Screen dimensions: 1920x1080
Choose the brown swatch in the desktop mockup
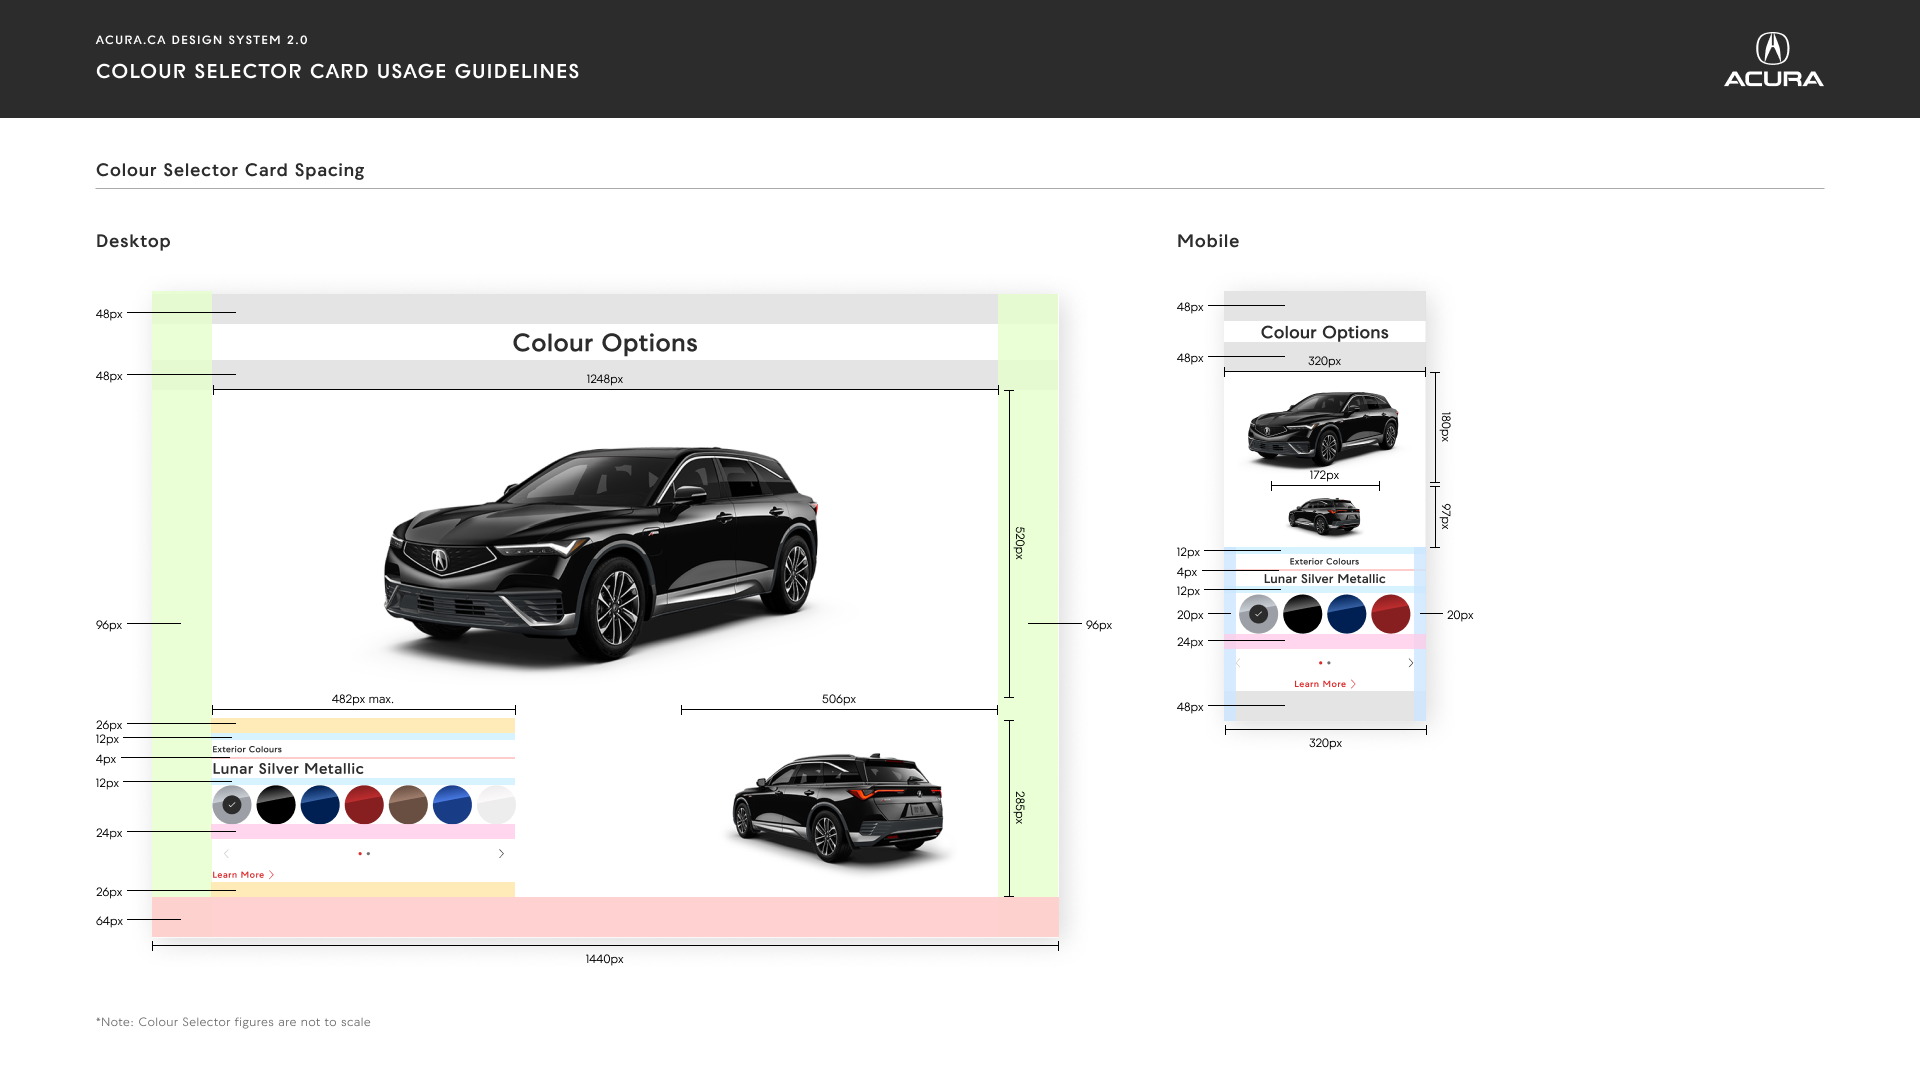click(408, 805)
